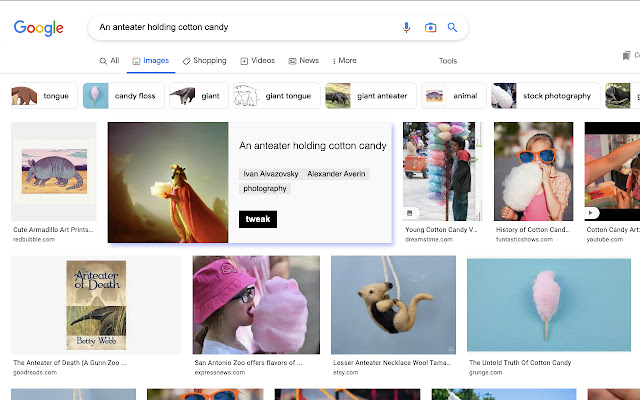Open the Anteater of Death book cover
The width and height of the screenshot is (640, 400).
click(96, 305)
